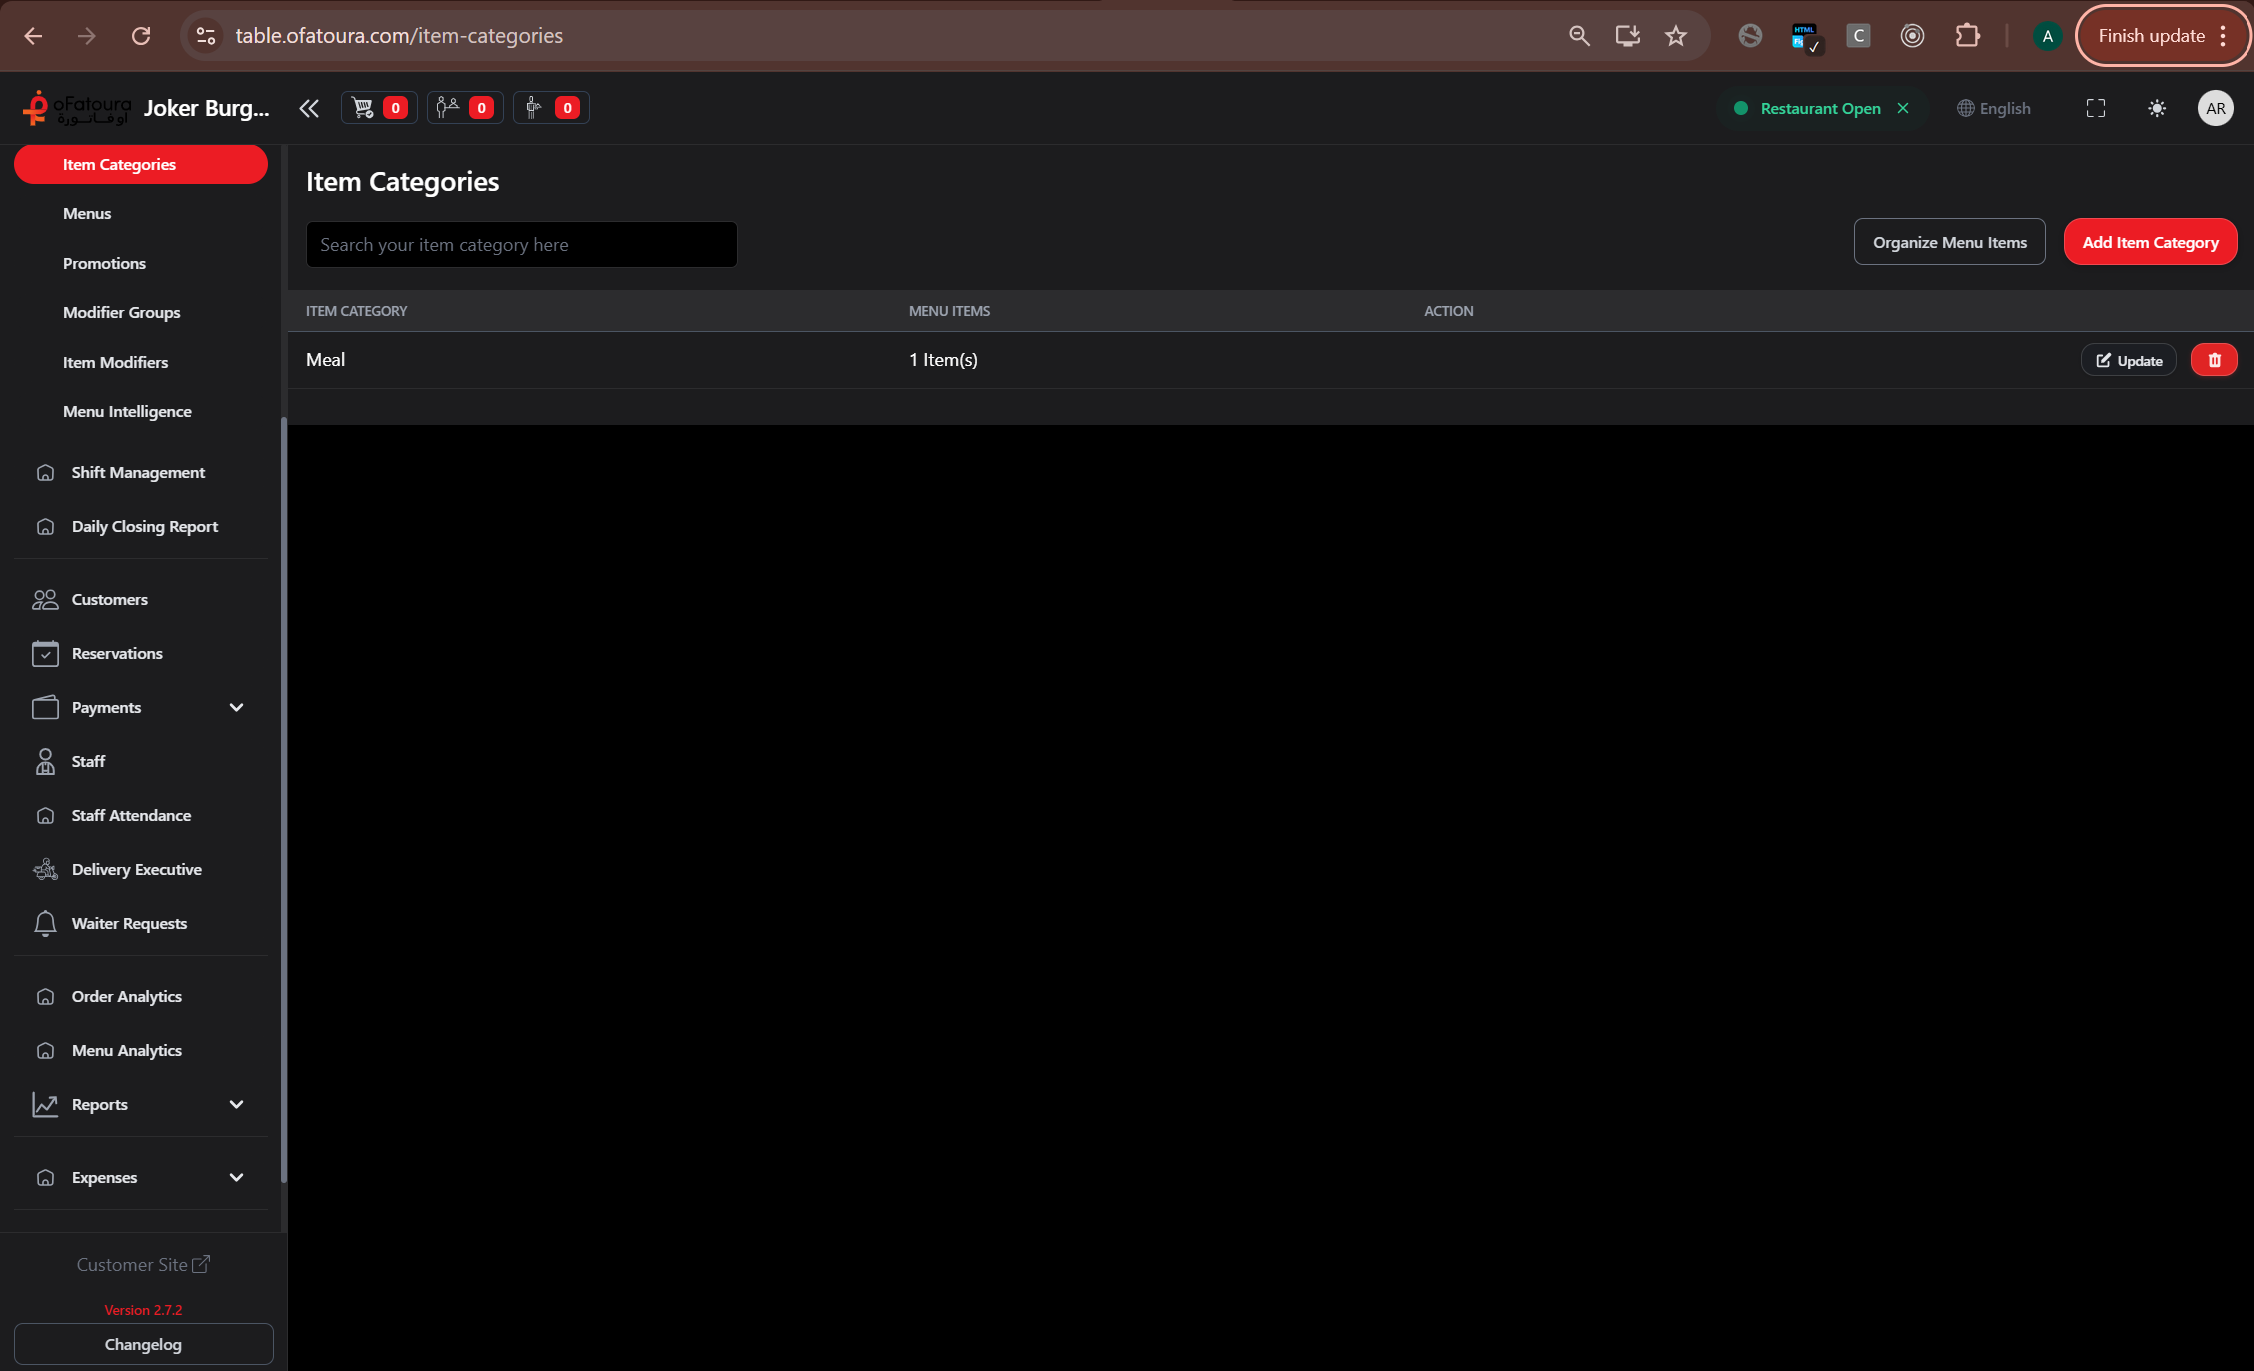This screenshot has height=1371, width=2254.
Task: Expand the Reports submenu
Action: click(236, 1104)
